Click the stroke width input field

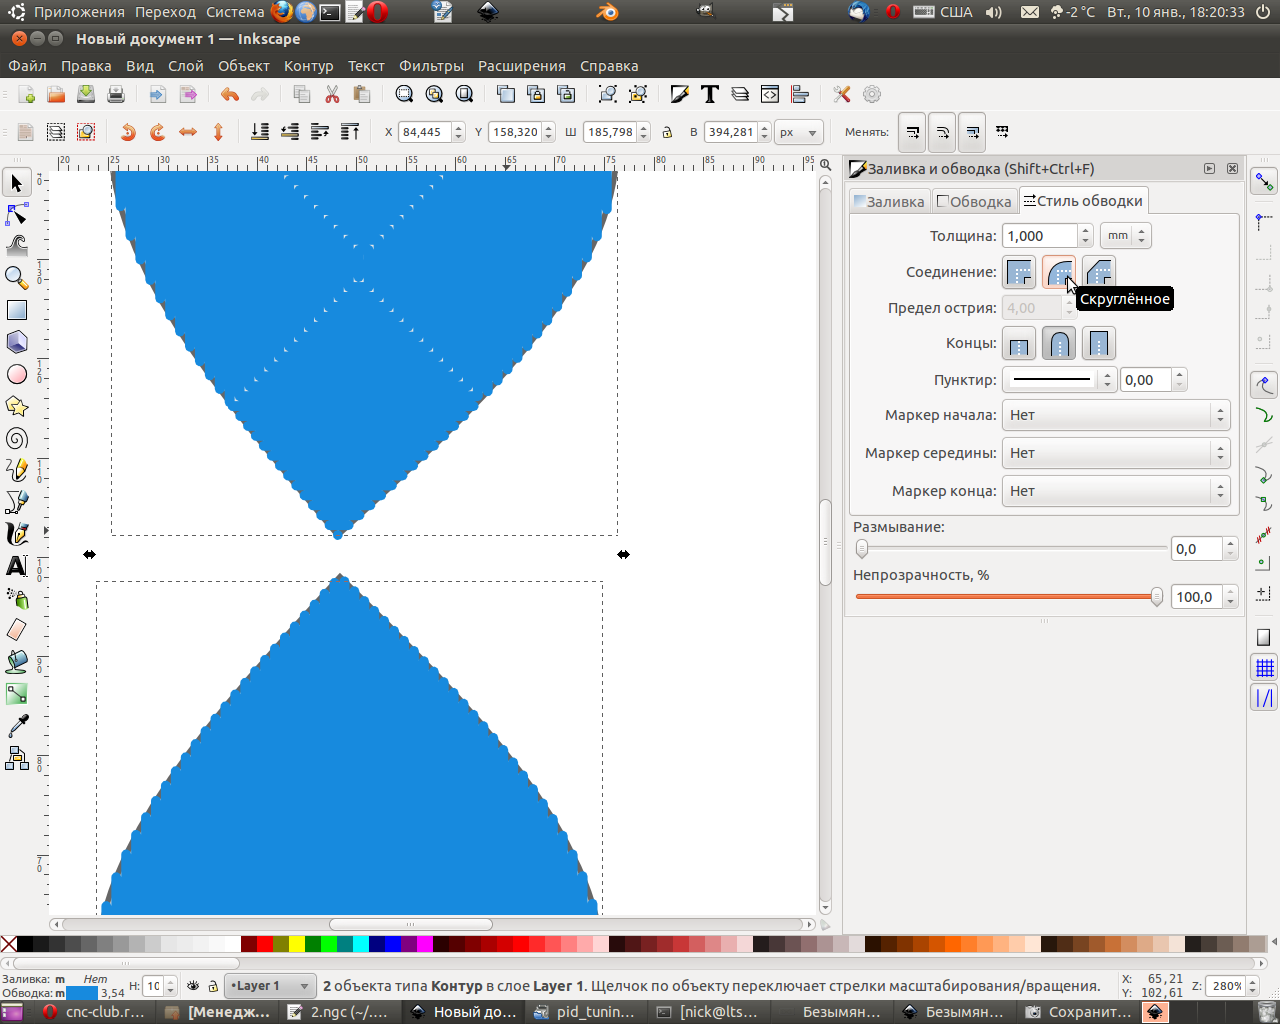pyautogui.click(x=1040, y=236)
